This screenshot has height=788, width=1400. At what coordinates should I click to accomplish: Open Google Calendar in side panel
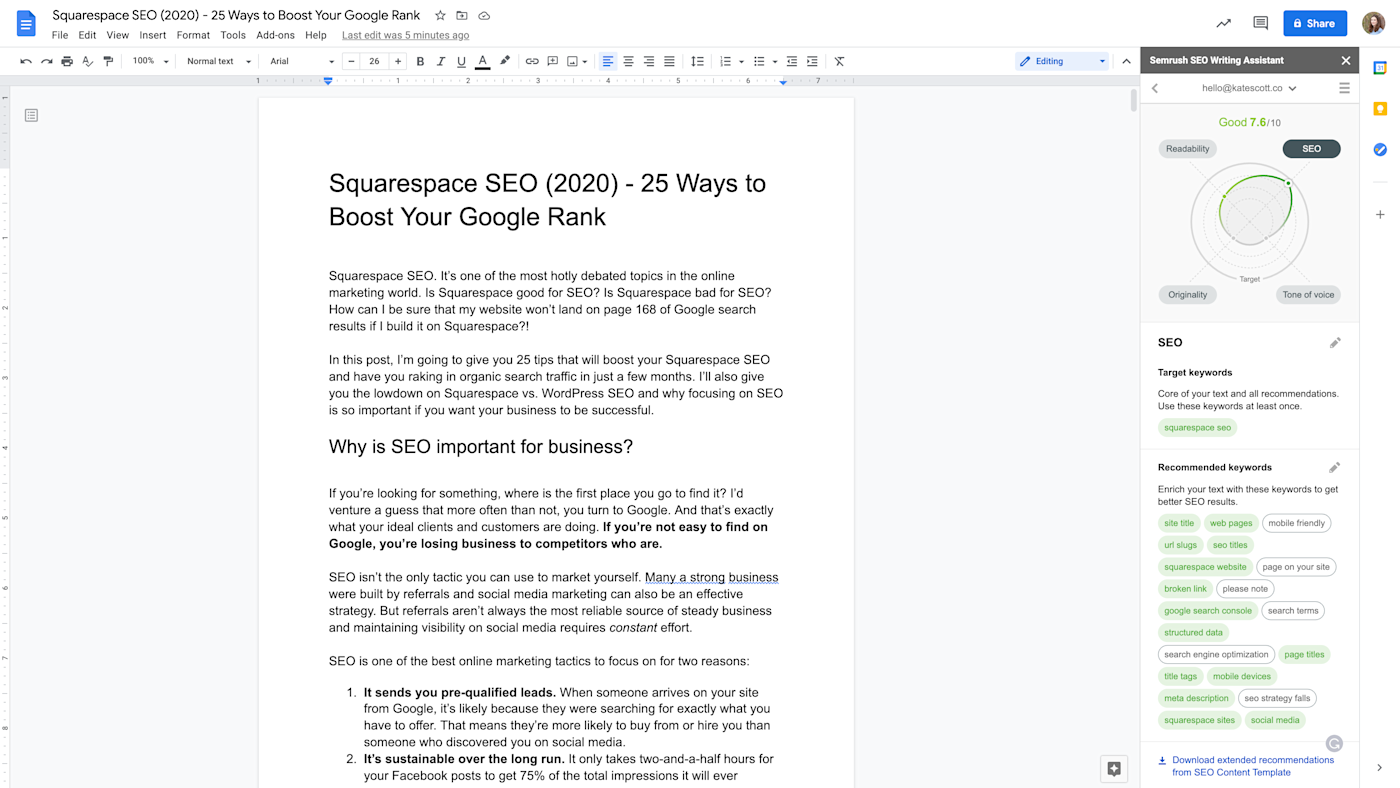pyautogui.click(x=1380, y=68)
